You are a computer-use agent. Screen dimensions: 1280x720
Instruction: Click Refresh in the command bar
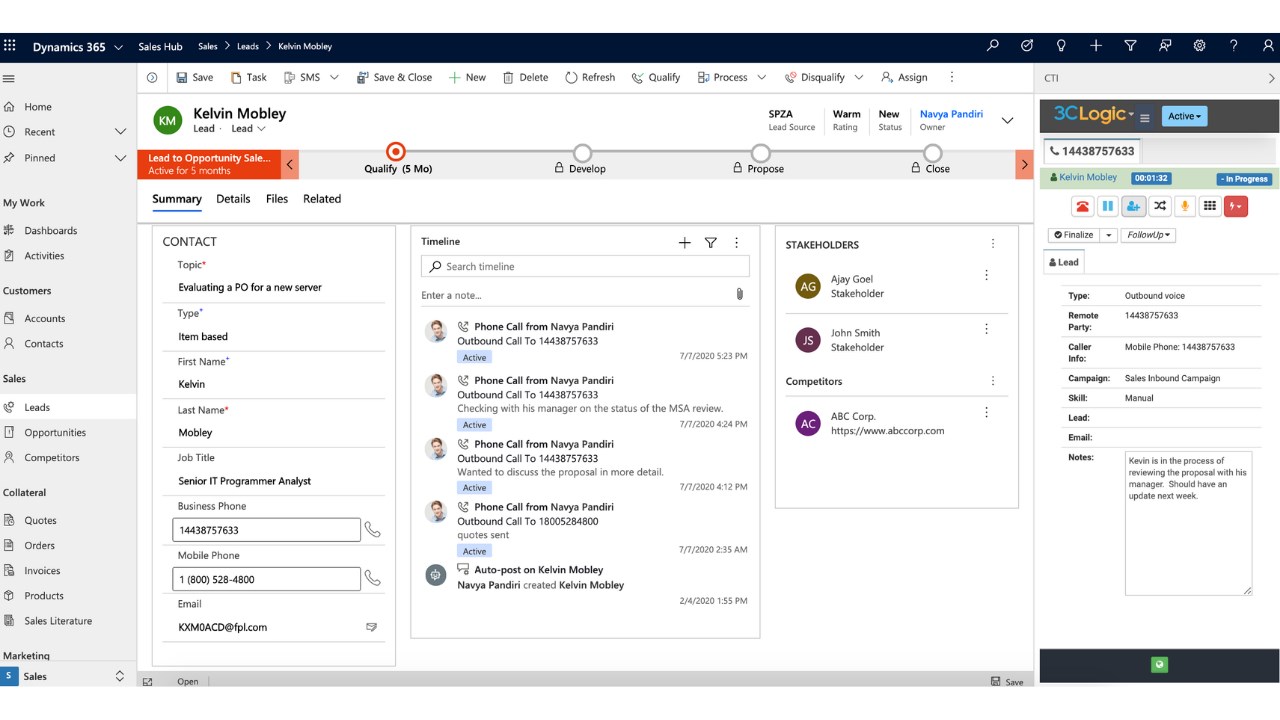click(x=590, y=77)
